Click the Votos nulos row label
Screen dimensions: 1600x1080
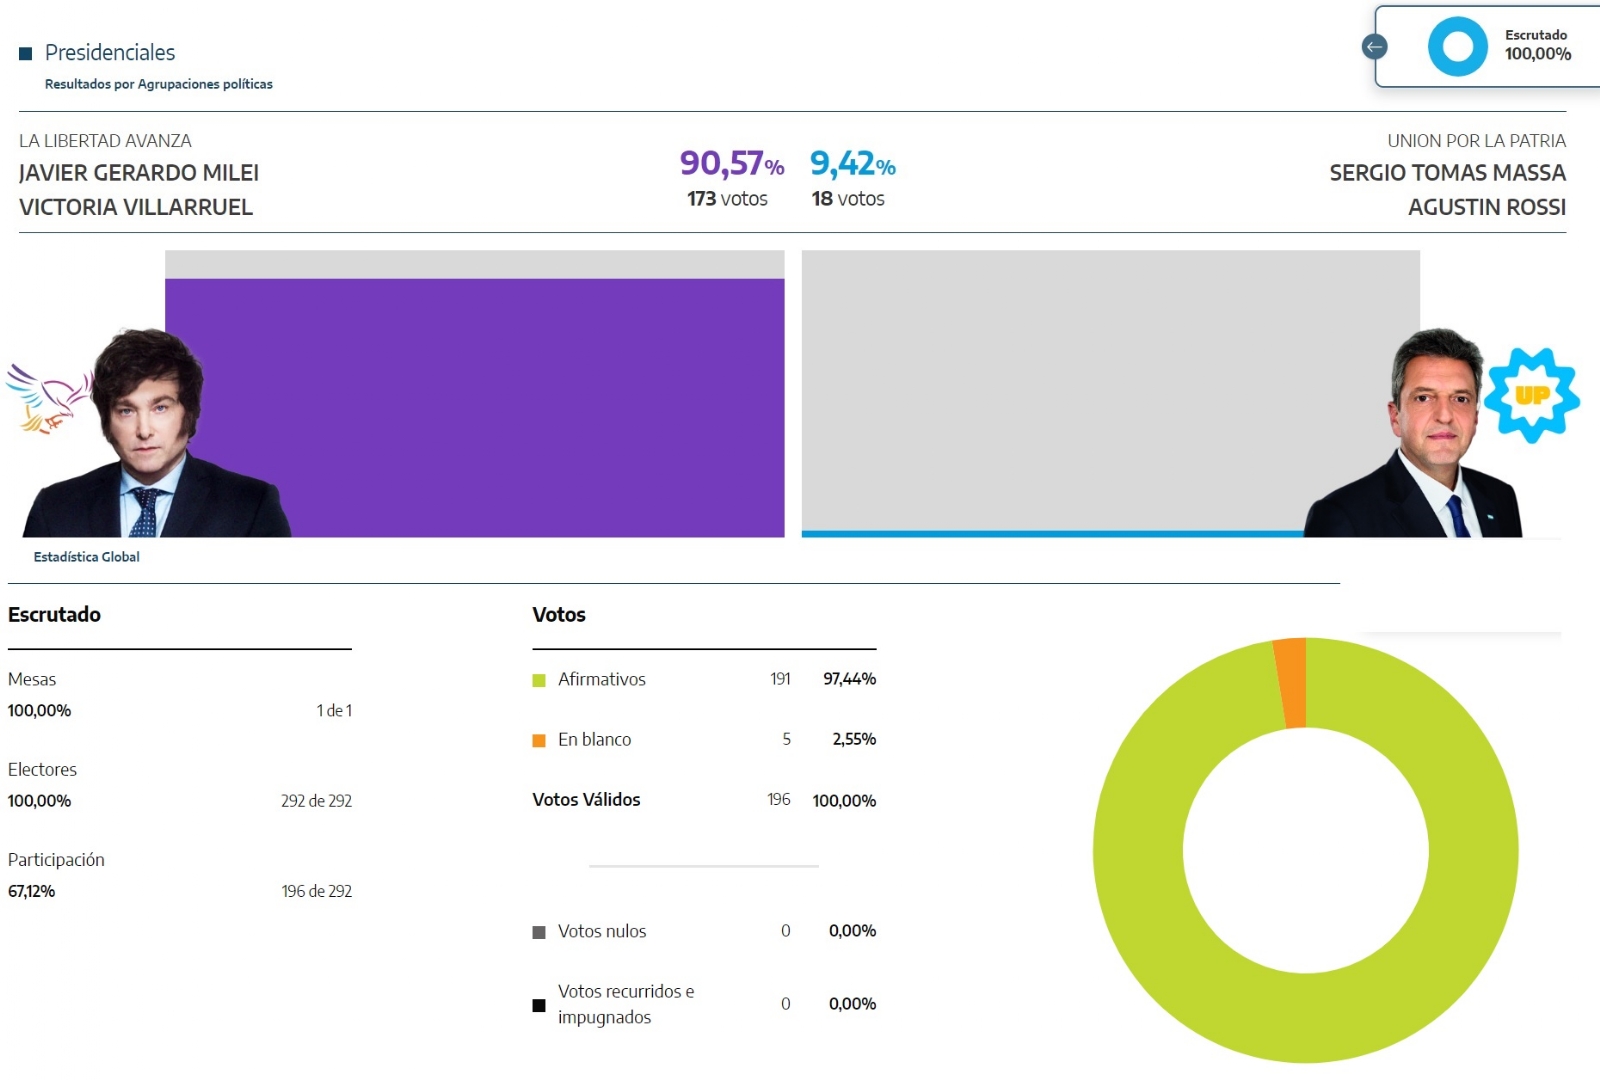coord(602,932)
